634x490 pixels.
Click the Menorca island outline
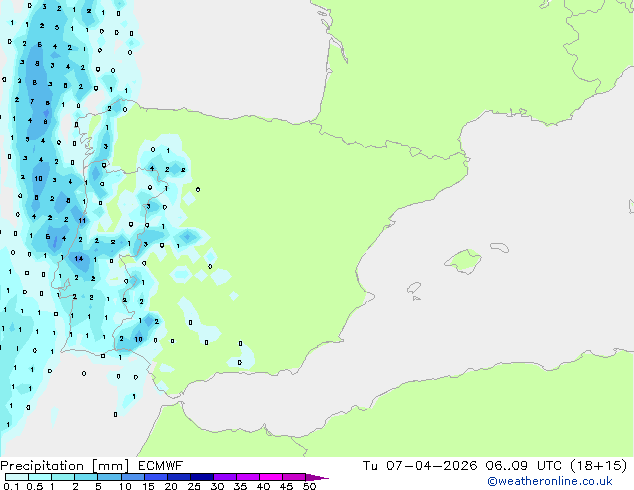[x=499, y=247]
